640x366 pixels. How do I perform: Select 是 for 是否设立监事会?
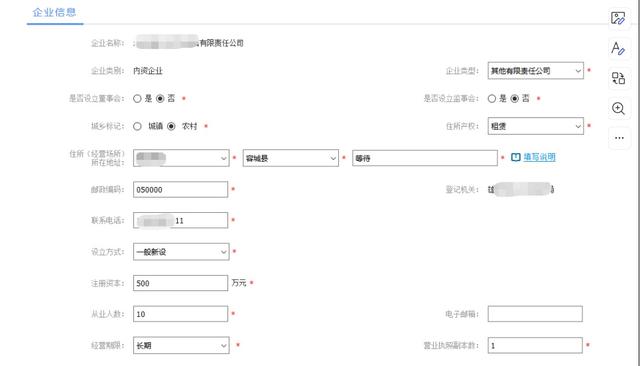point(492,99)
